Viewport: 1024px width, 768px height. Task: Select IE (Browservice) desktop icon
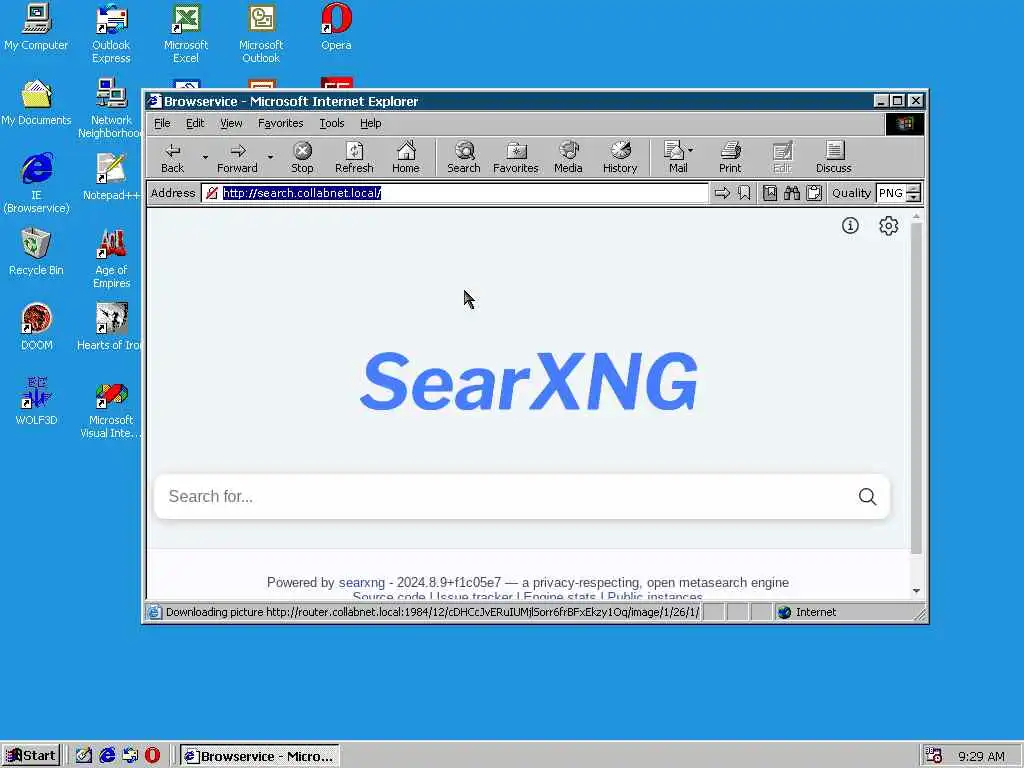[36, 184]
